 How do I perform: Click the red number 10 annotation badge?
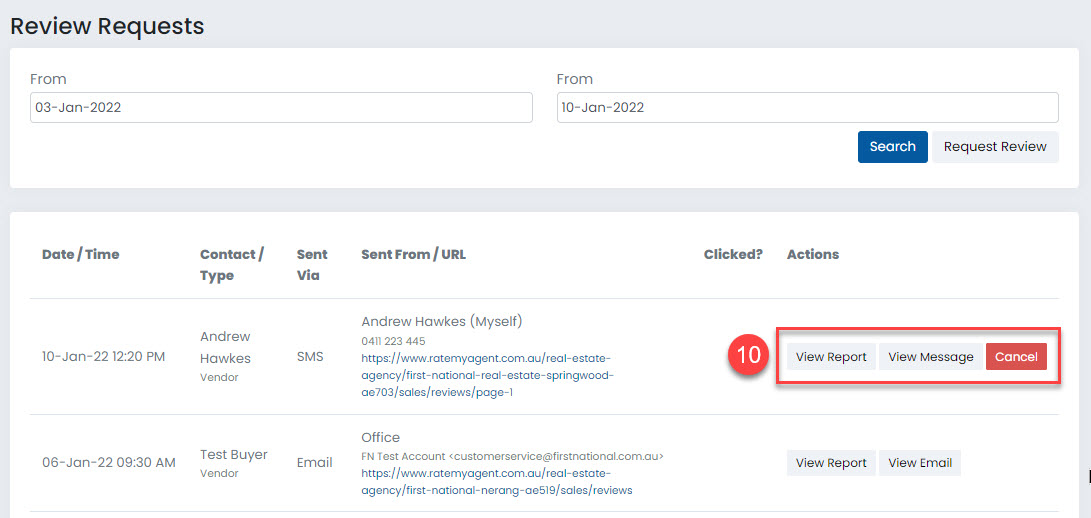click(x=749, y=356)
